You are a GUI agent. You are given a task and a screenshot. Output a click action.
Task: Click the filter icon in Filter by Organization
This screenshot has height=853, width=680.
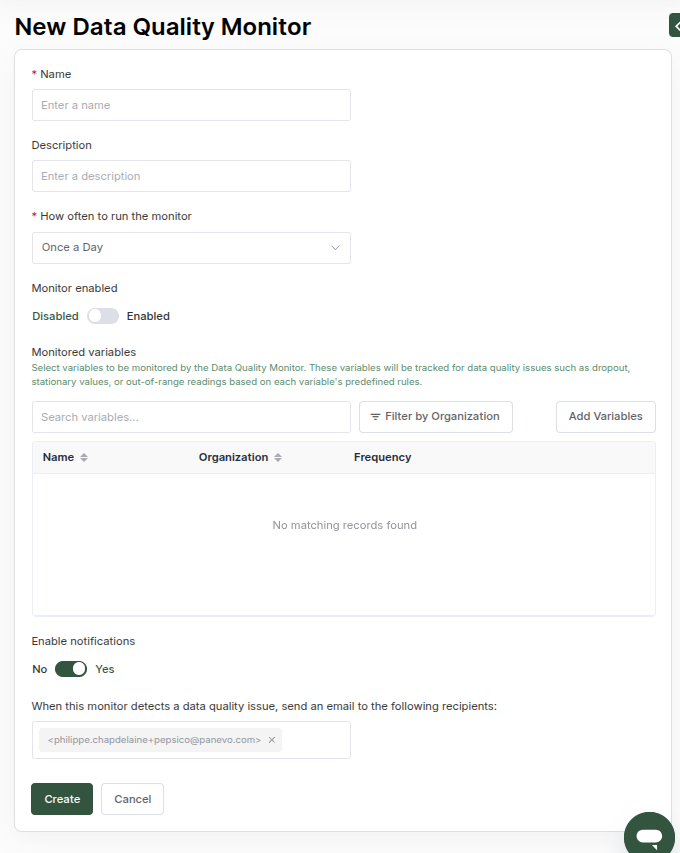[x=375, y=417]
